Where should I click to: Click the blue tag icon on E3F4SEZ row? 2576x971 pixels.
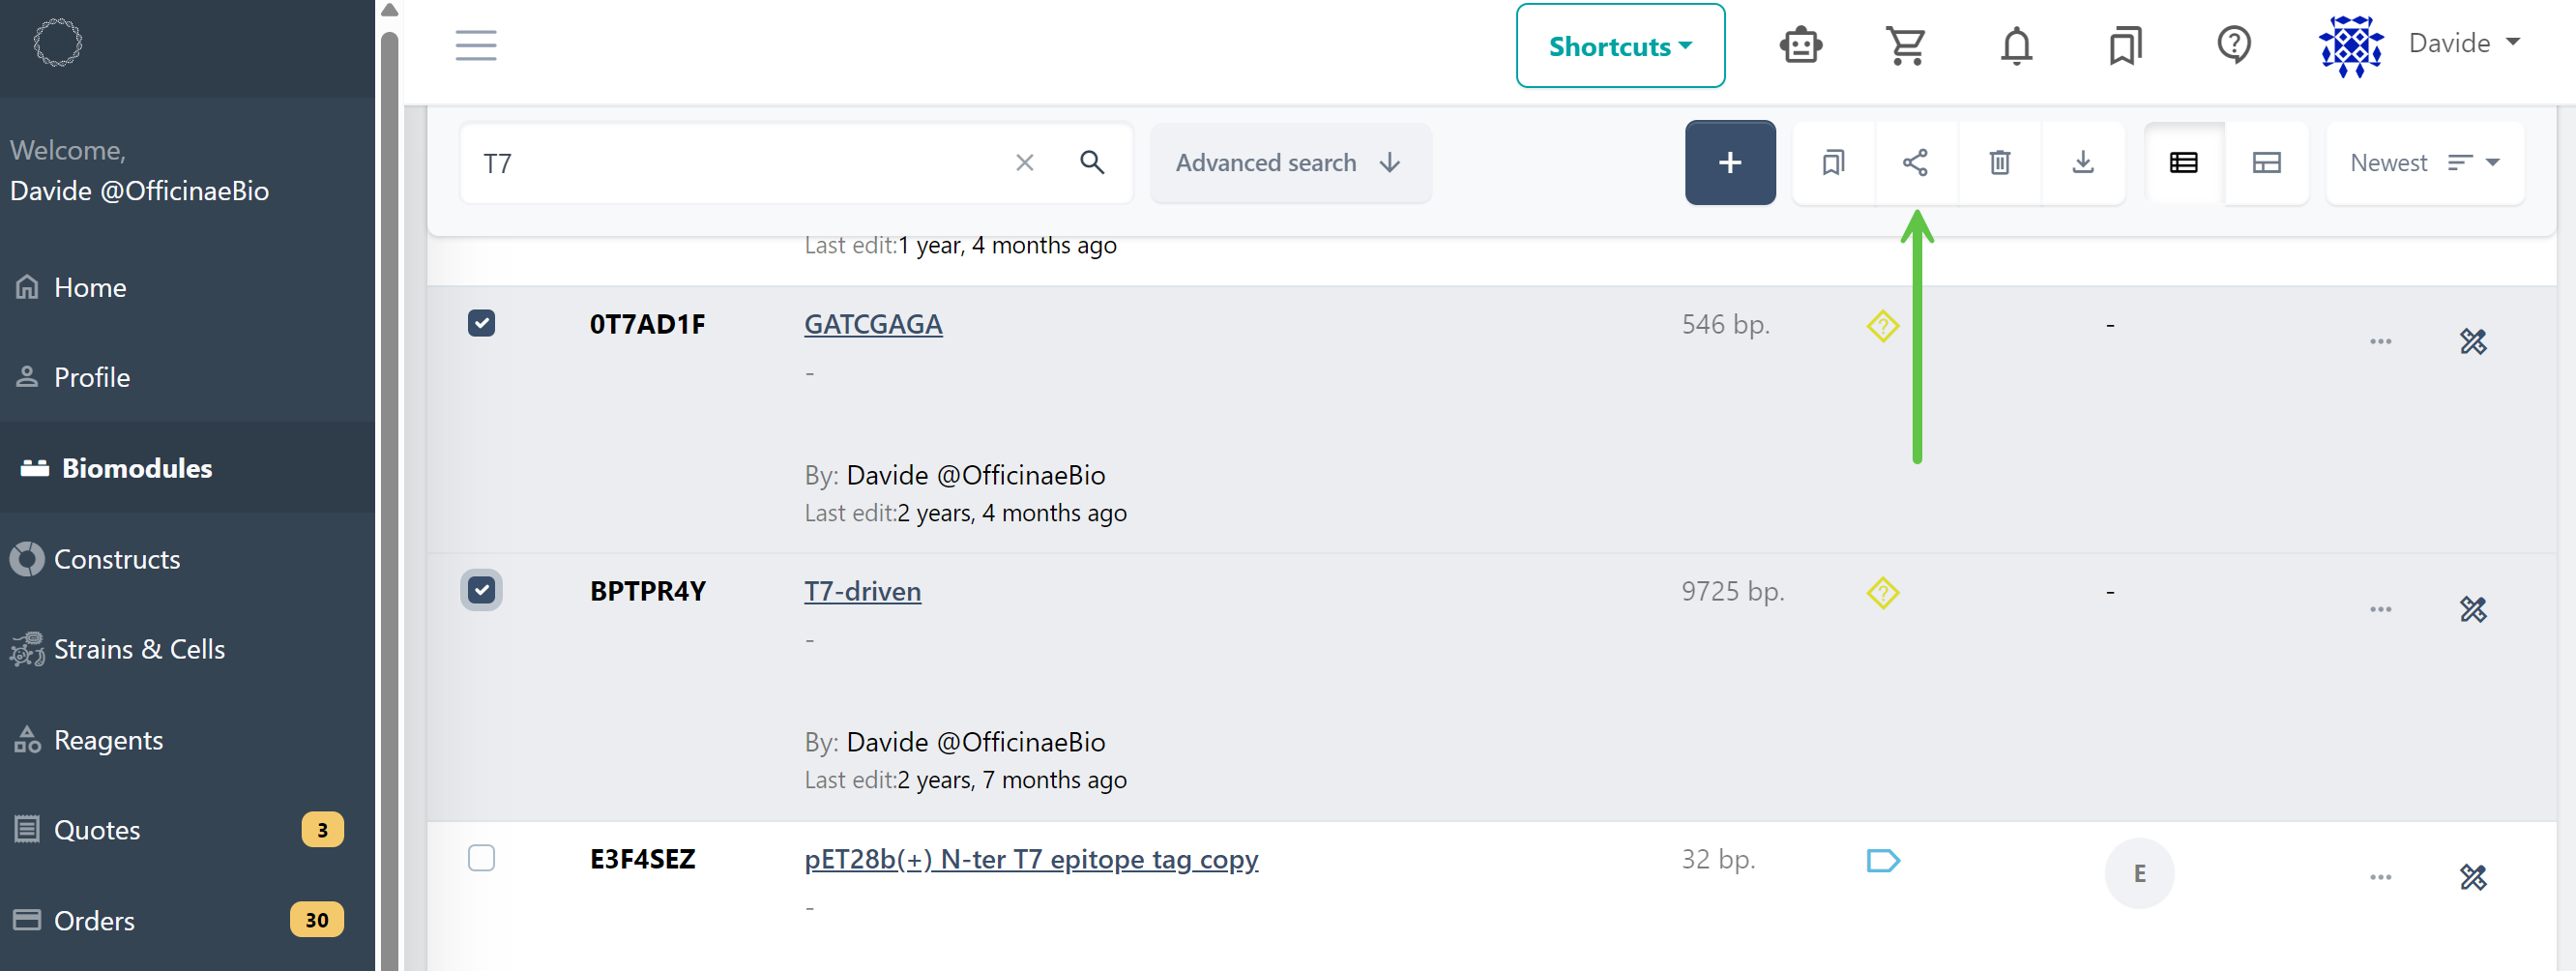pyautogui.click(x=1882, y=861)
